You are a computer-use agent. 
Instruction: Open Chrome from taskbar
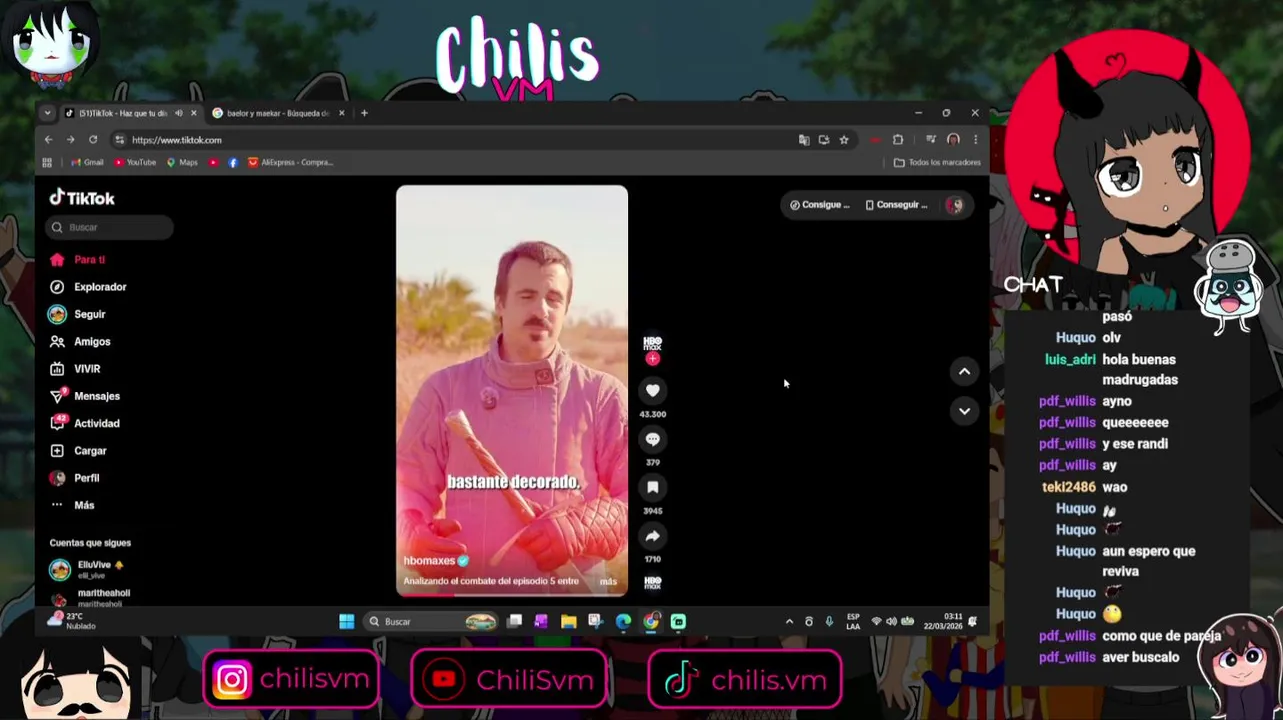651,622
